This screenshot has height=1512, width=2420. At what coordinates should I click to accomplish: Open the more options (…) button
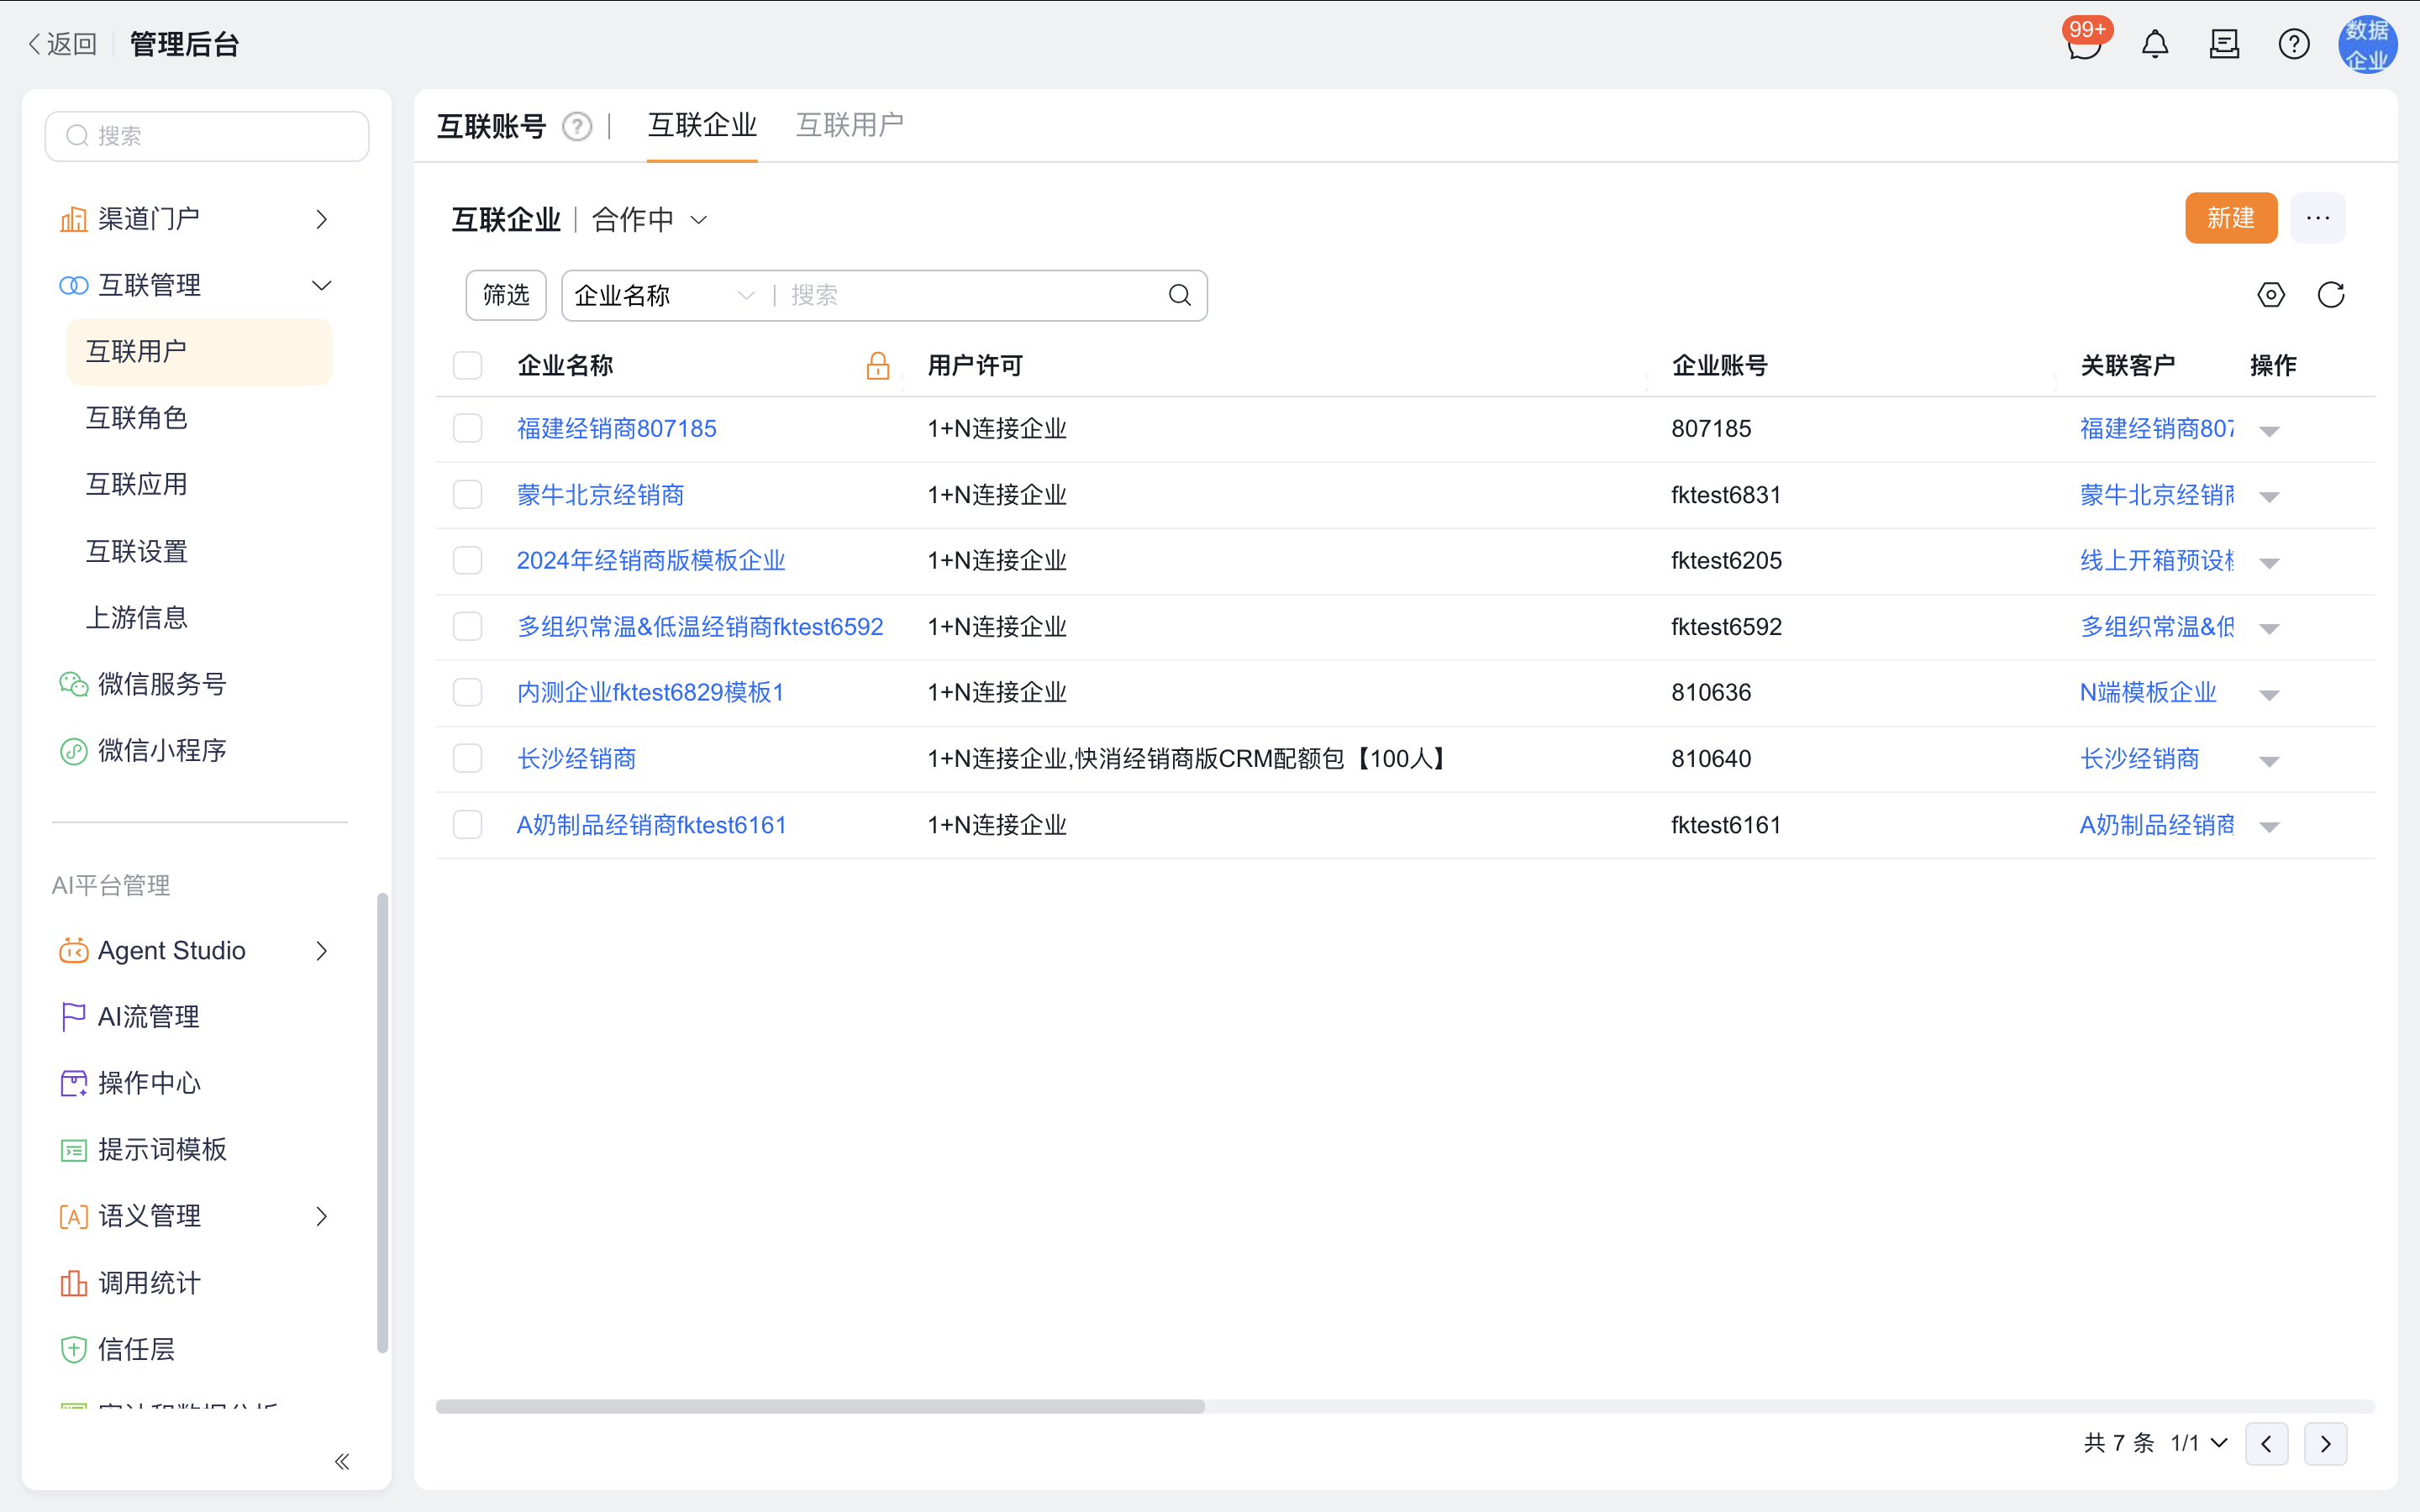(x=2318, y=218)
